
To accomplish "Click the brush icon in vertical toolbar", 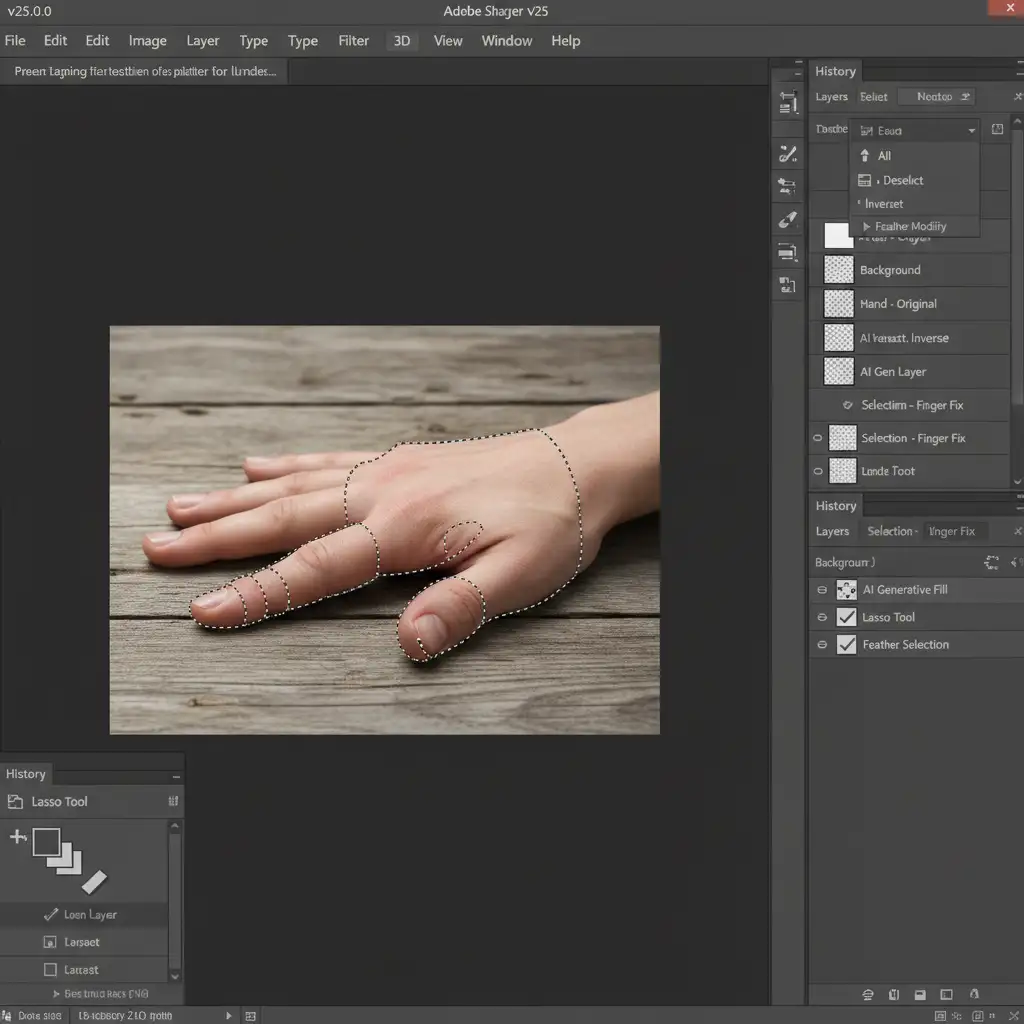I will (x=788, y=153).
